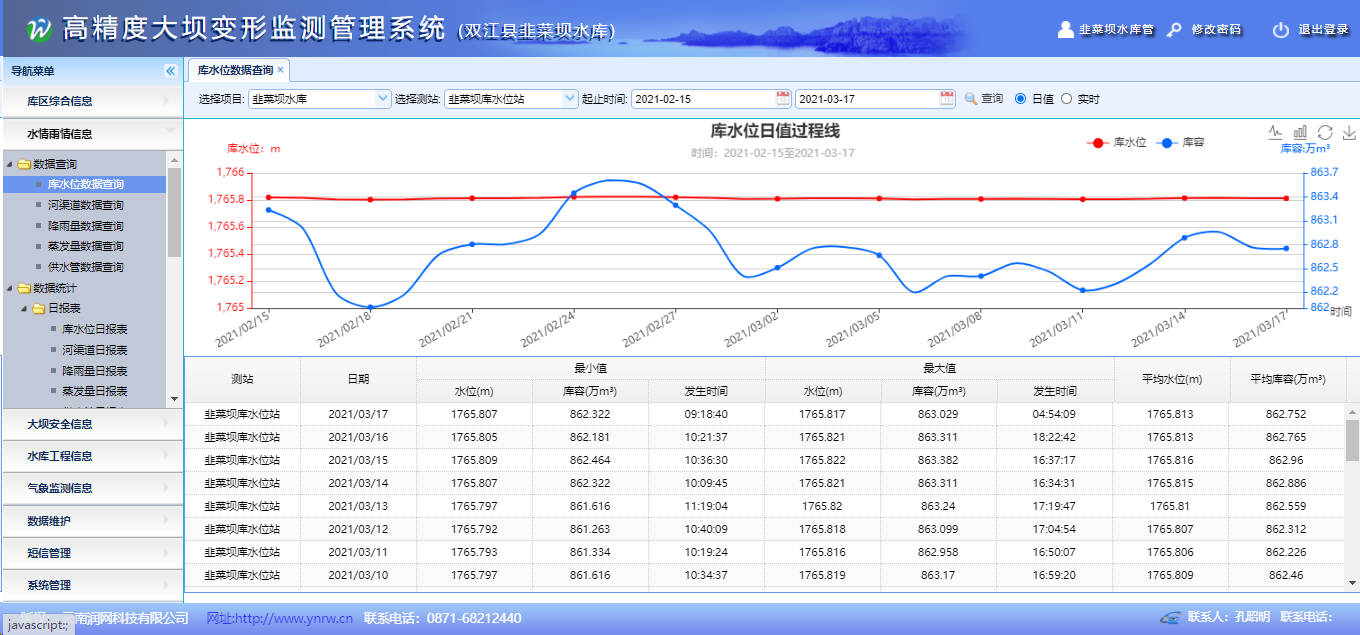Collapse the 导航菜单 navigation panel

click(170, 71)
